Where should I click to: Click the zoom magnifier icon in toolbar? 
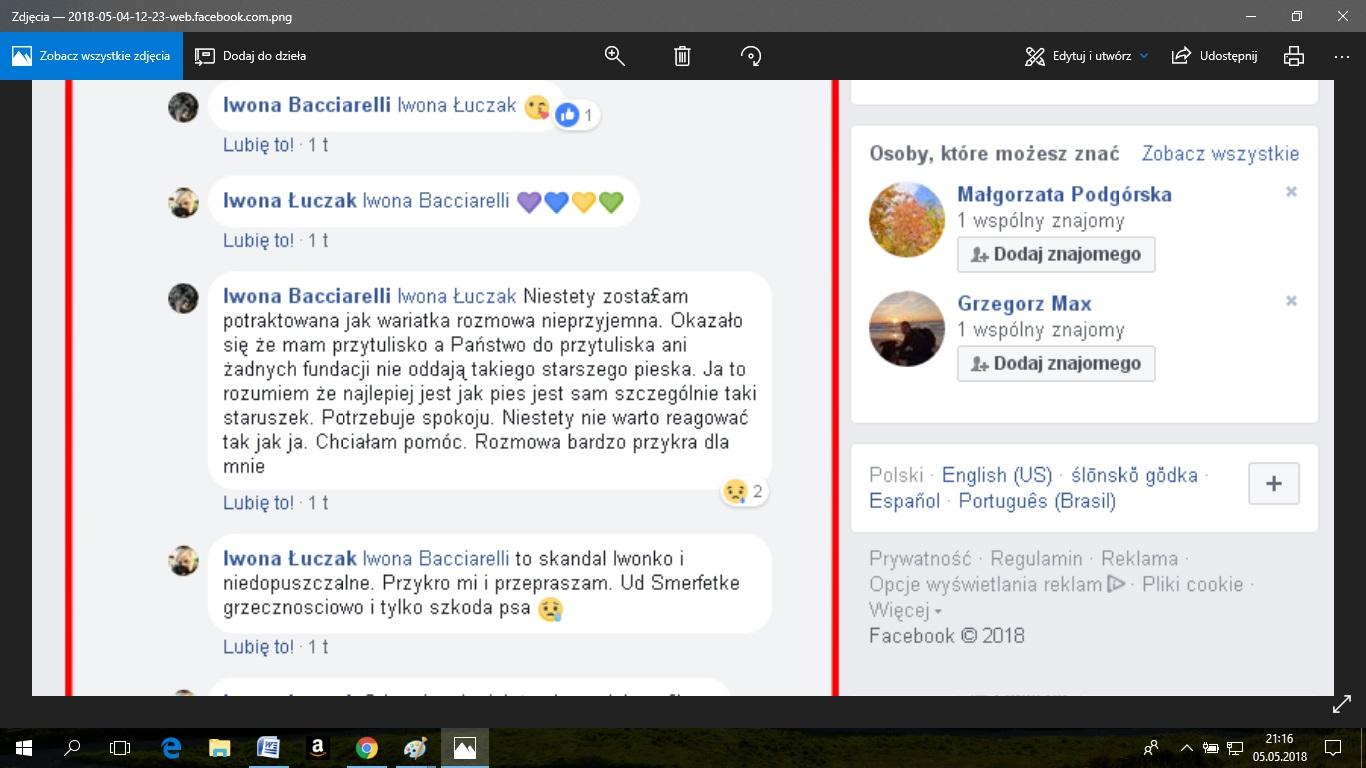pyautogui.click(x=615, y=56)
